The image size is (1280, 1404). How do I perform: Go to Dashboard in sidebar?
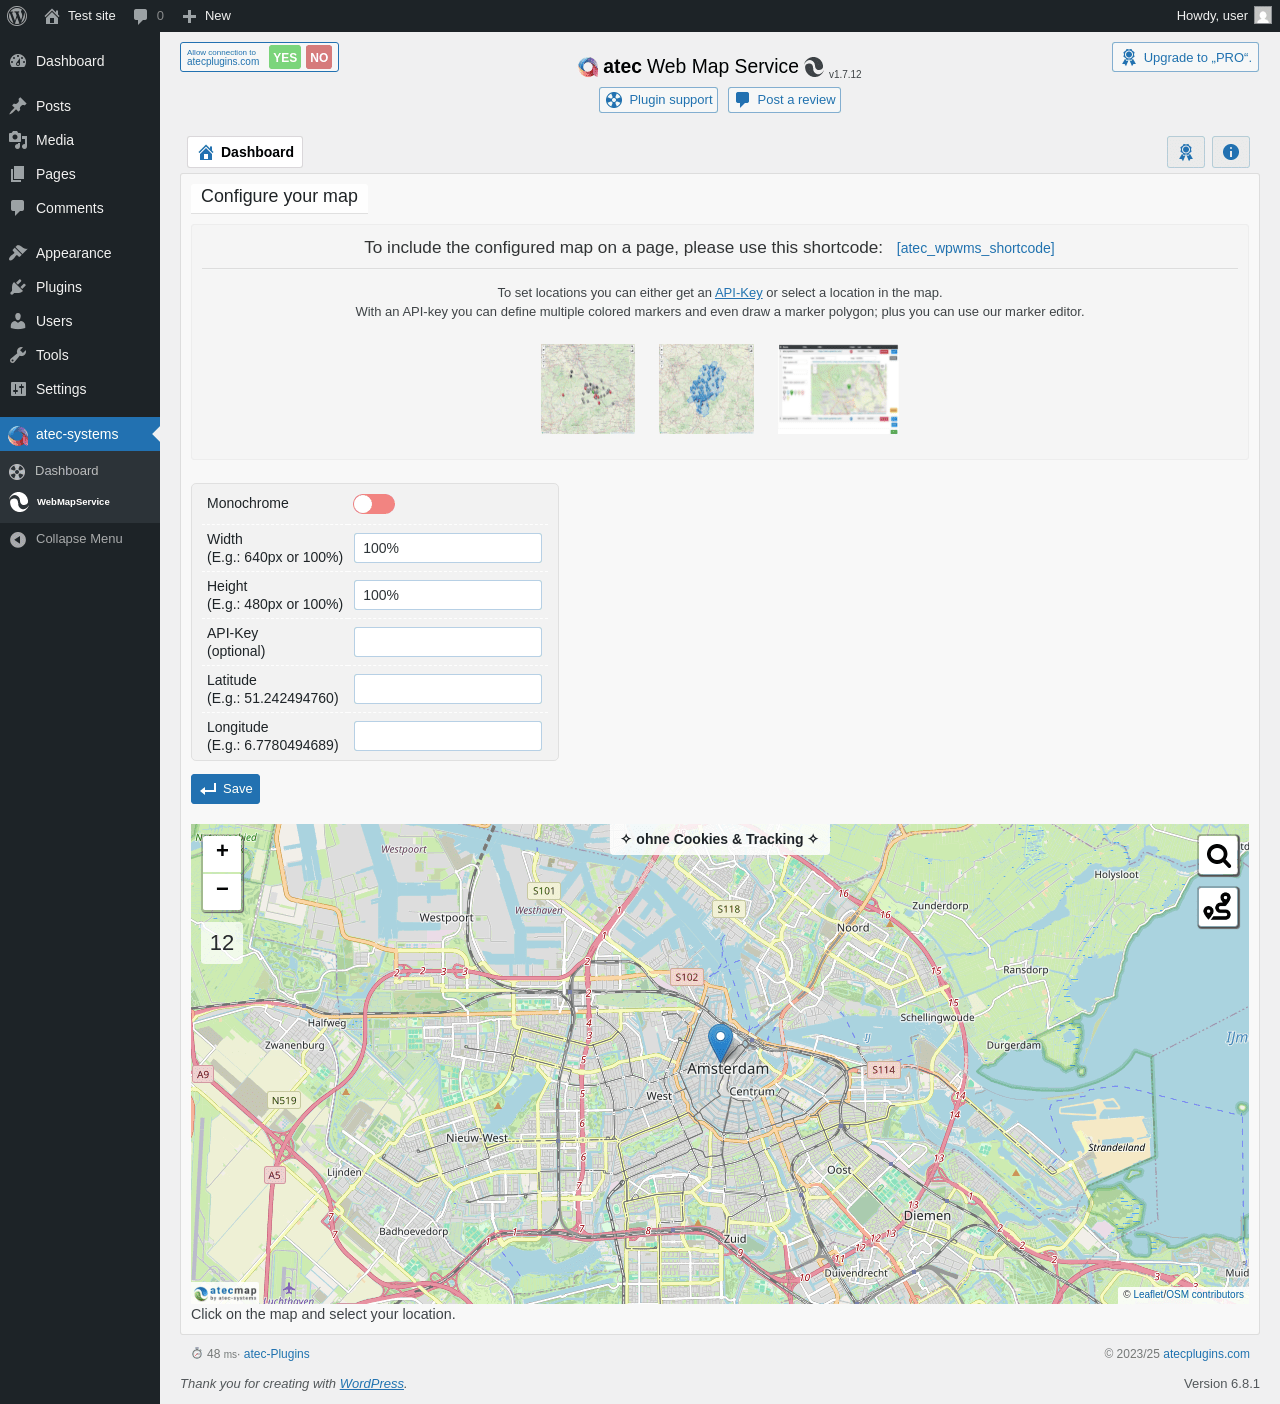(80, 61)
